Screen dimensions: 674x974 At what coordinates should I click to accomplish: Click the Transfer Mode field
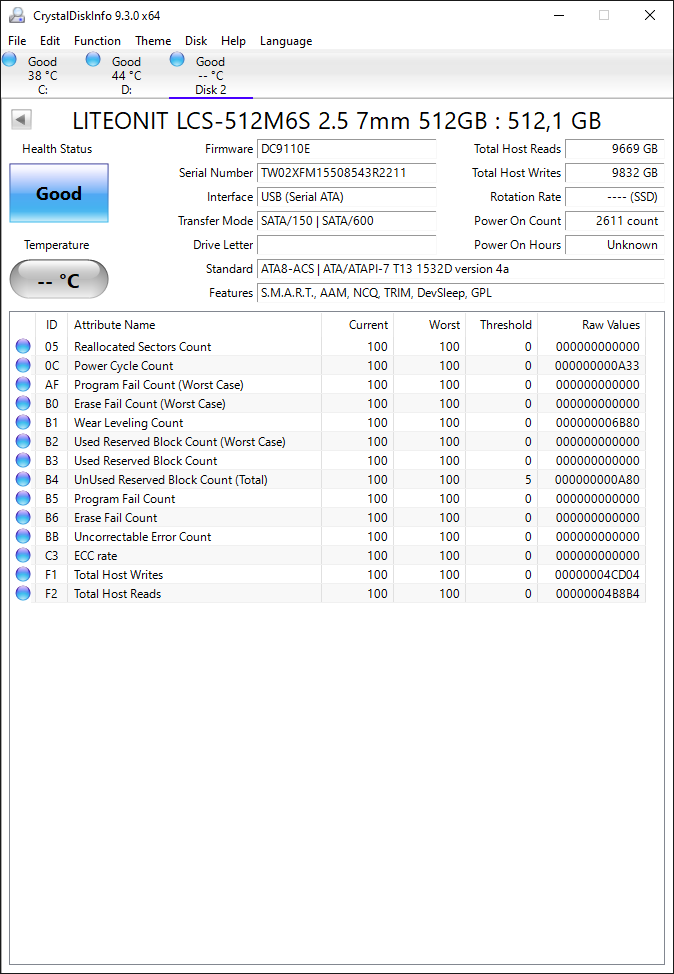[x=347, y=221]
